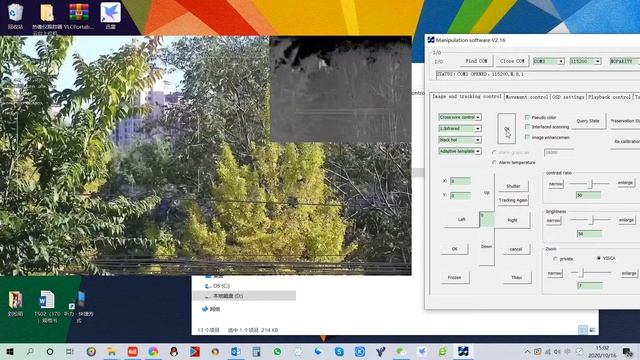Switch to Image and tracking control tab
This screenshot has height=360, width=640.
(x=467, y=97)
